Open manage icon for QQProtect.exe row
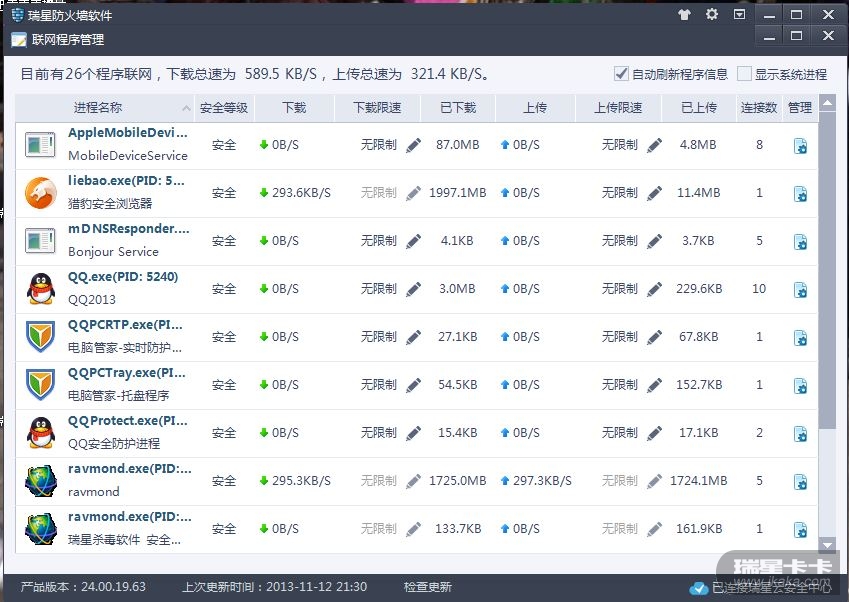This screenshot has height=602, width=849. [x=800, y=434]
